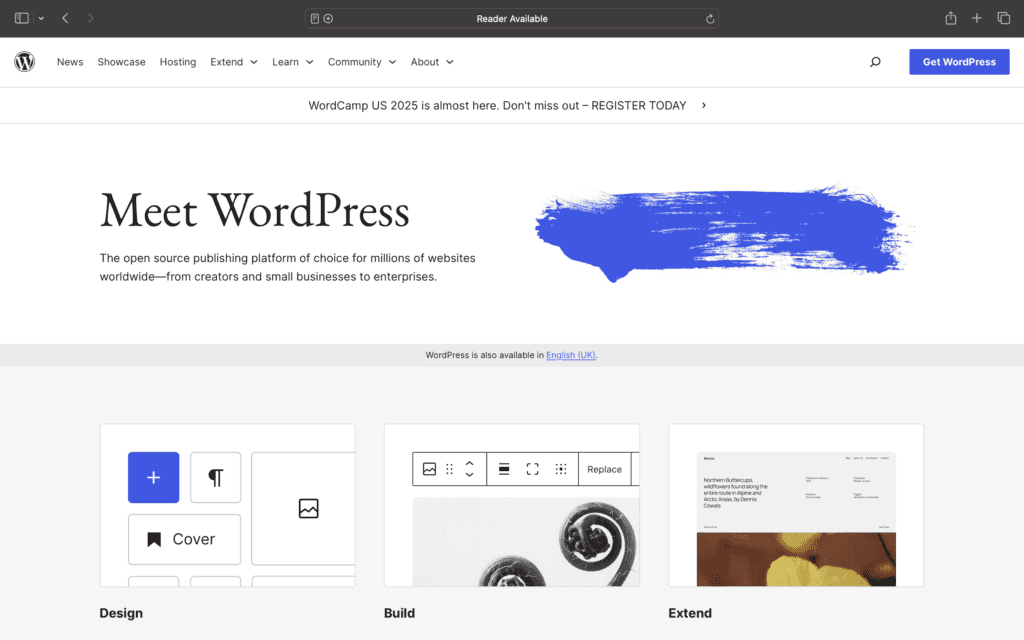This screenshot has width=1024, height=640.
Task: Follow the English (UK) link
Action: [571, 355]
